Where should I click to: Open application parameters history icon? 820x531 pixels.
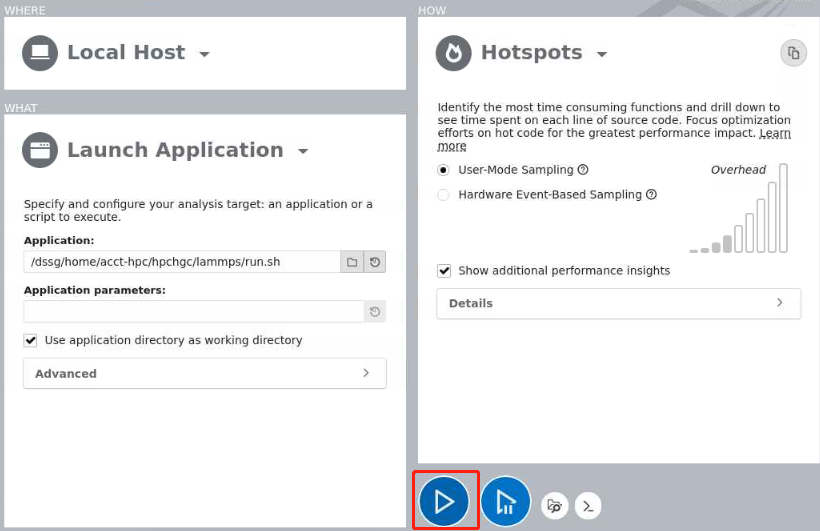pos(375,312)
